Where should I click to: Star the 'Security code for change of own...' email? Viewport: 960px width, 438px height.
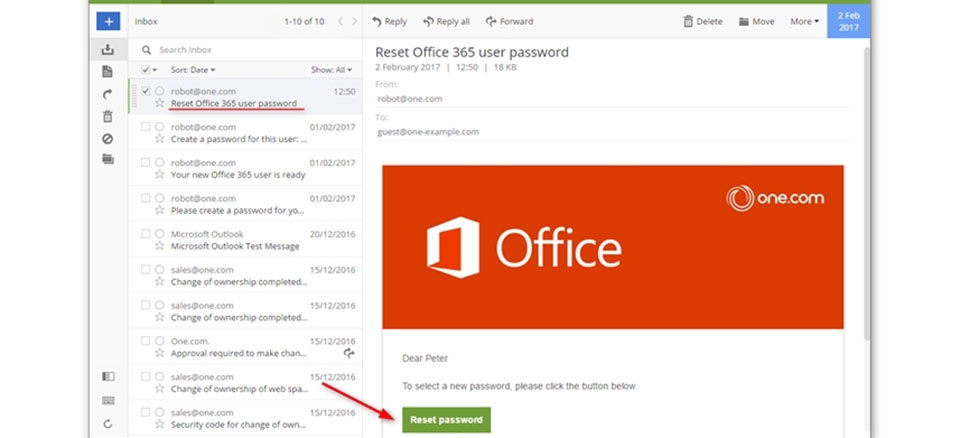[x=160, y=424]
